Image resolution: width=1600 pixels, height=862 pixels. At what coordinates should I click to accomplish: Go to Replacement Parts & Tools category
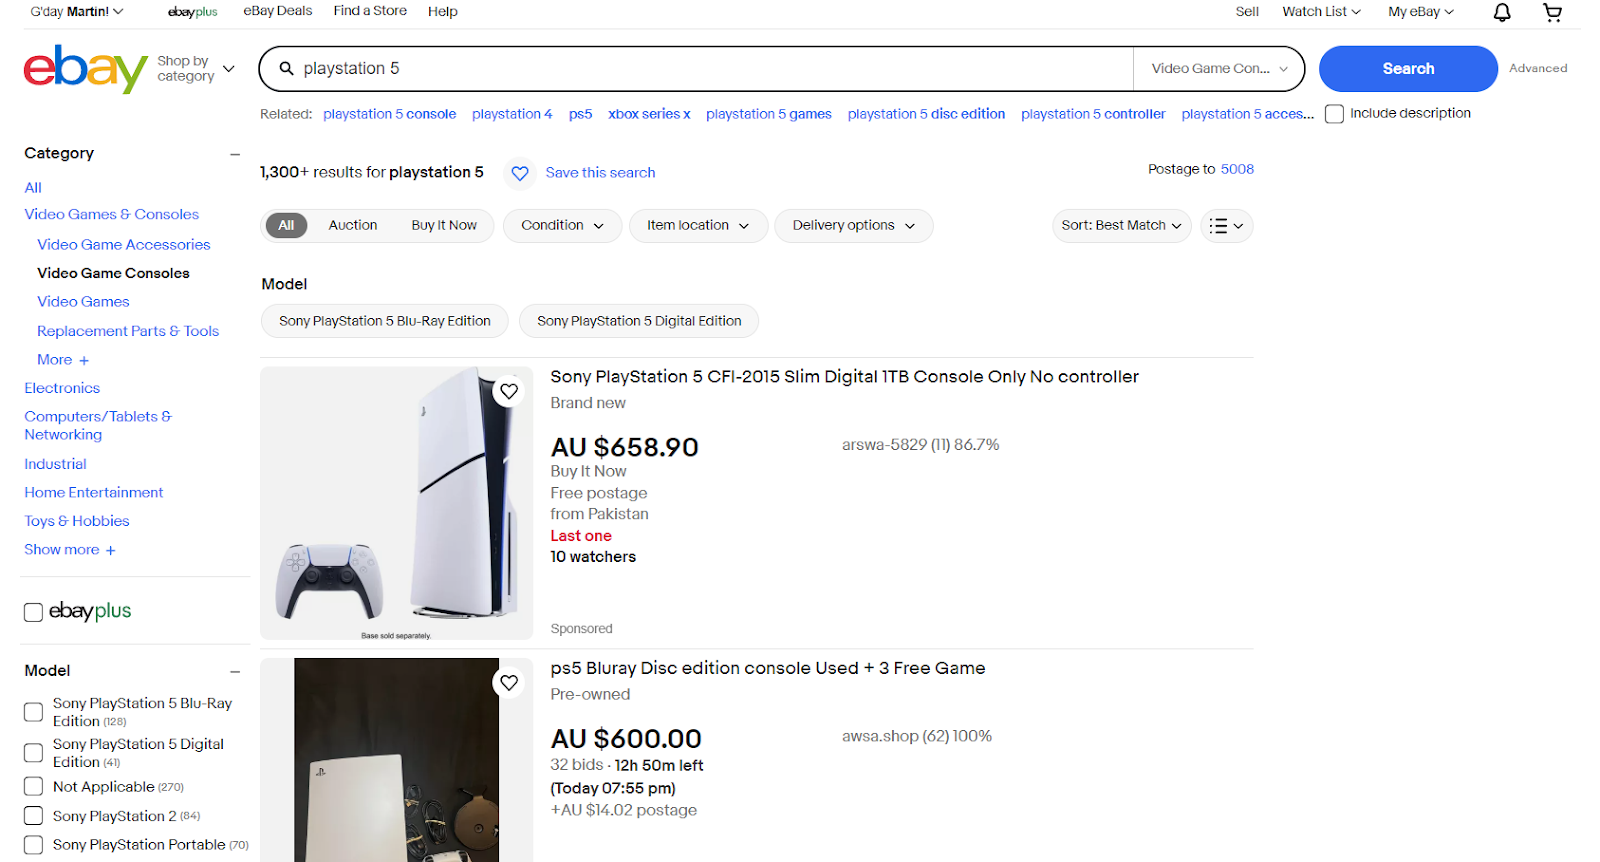[x=128, y=331]
